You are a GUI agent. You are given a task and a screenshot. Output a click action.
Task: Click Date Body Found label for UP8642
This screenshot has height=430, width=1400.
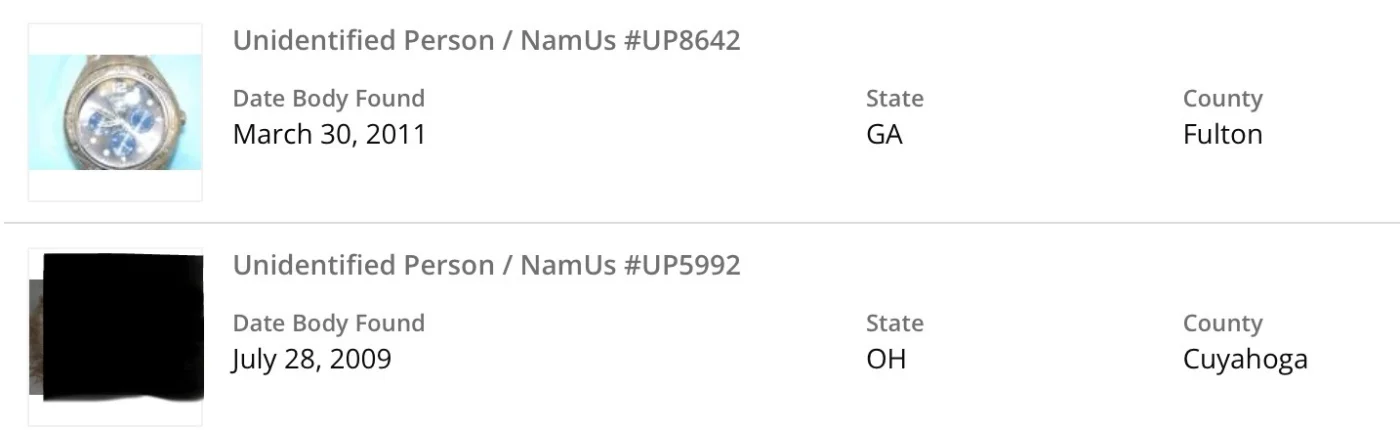tap(328, 99)
